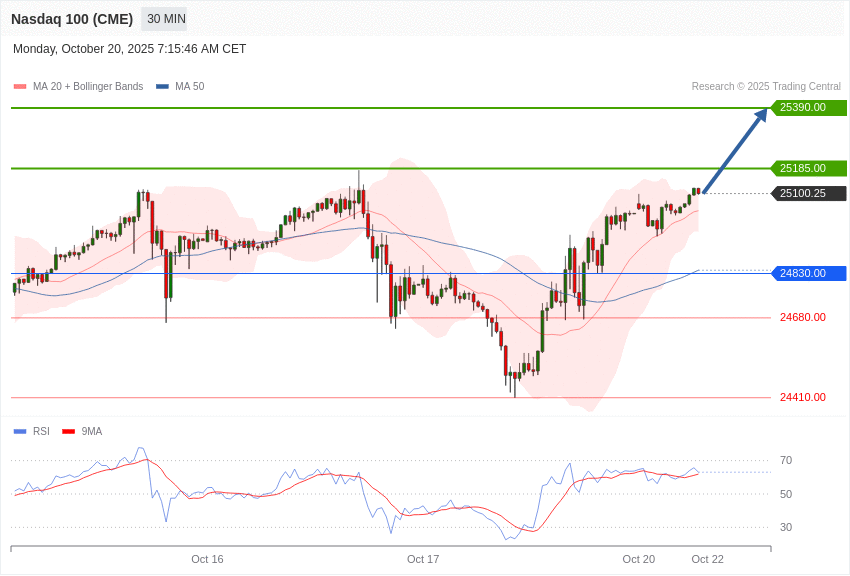Click the 25390.00 green price label

point(809,107)
